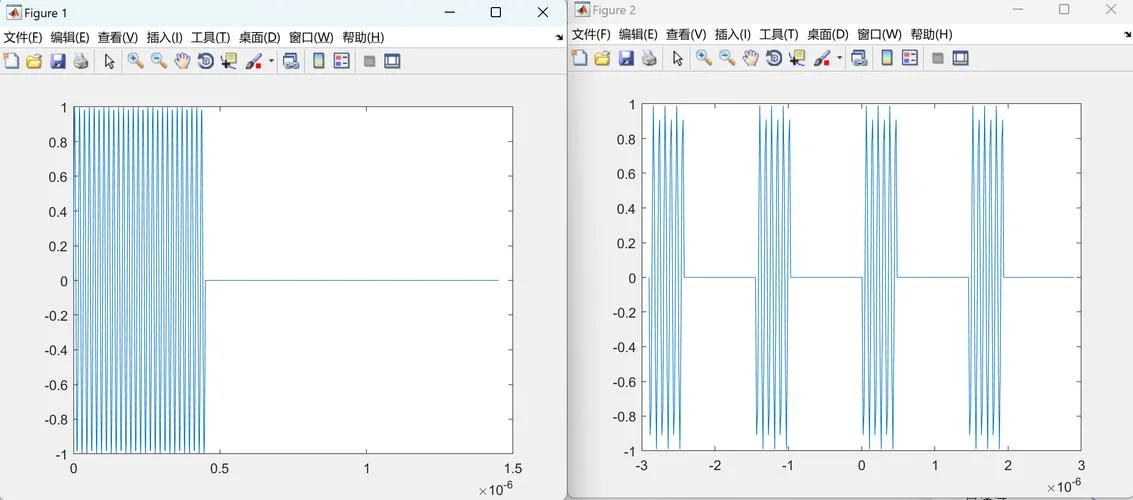Screen dimensions: 1133x500
Task: Enable Pan hand tool in Figure 2
Action: (750, 59)
